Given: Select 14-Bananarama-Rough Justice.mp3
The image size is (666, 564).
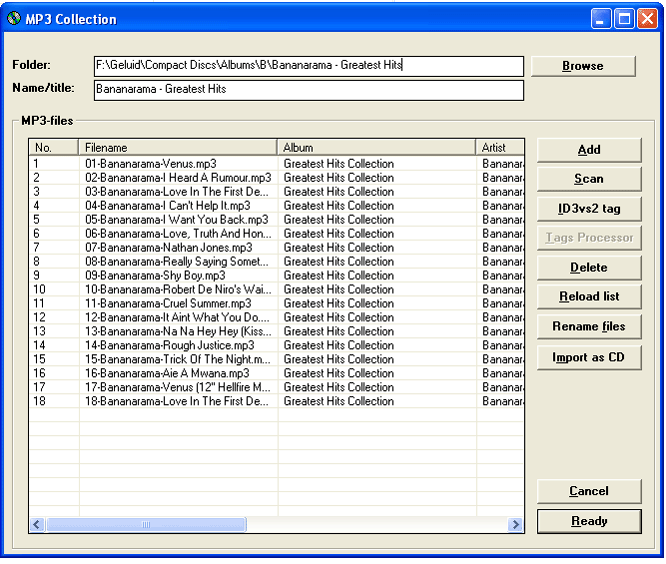Looking at the screenshot, I should coord(170,345).
